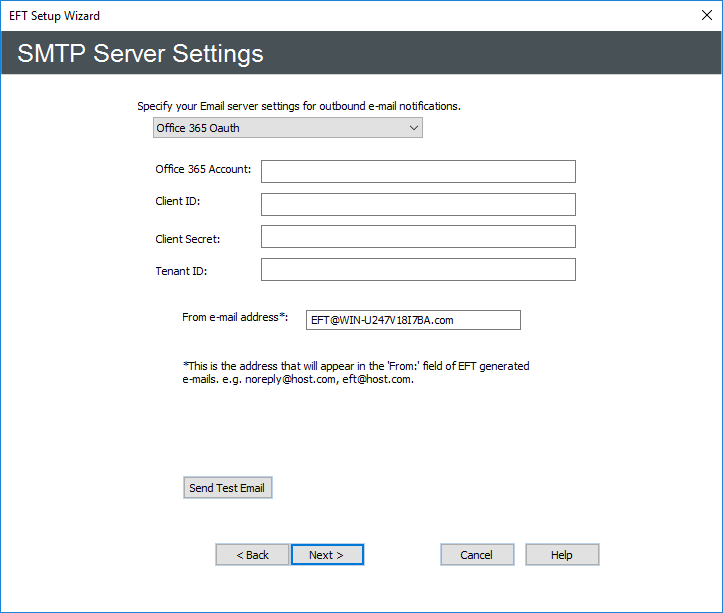Click the From e-mail address* label
723x613 pixels.
235,317
